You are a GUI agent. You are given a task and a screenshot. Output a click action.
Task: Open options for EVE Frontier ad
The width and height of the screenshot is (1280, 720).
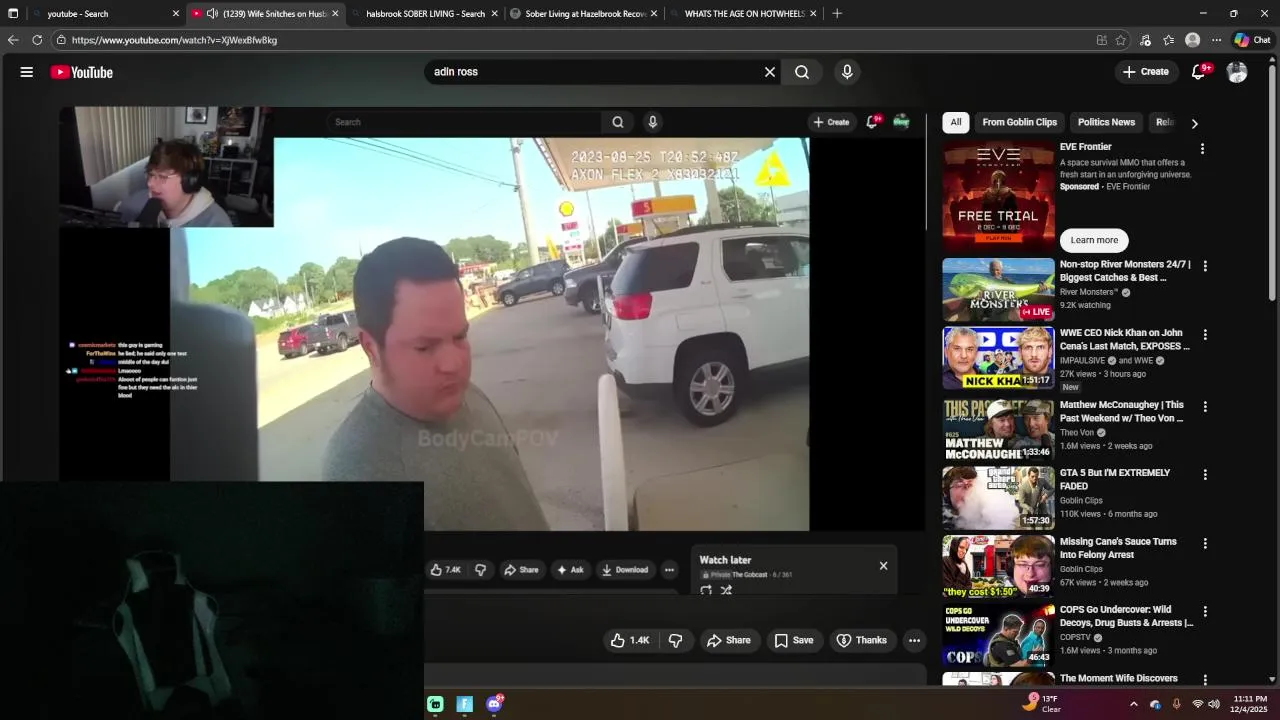tap(1202, 149)
